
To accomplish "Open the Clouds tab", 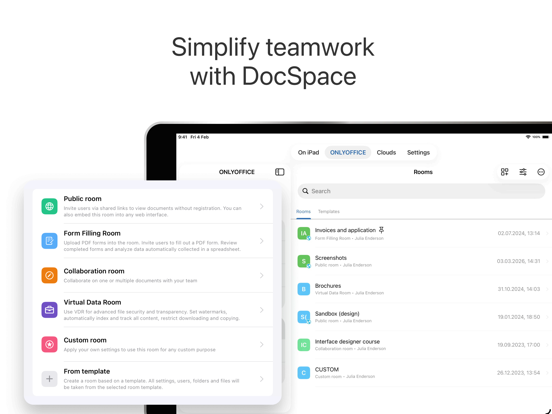I will pyautogui.click(x=386, y=152).
